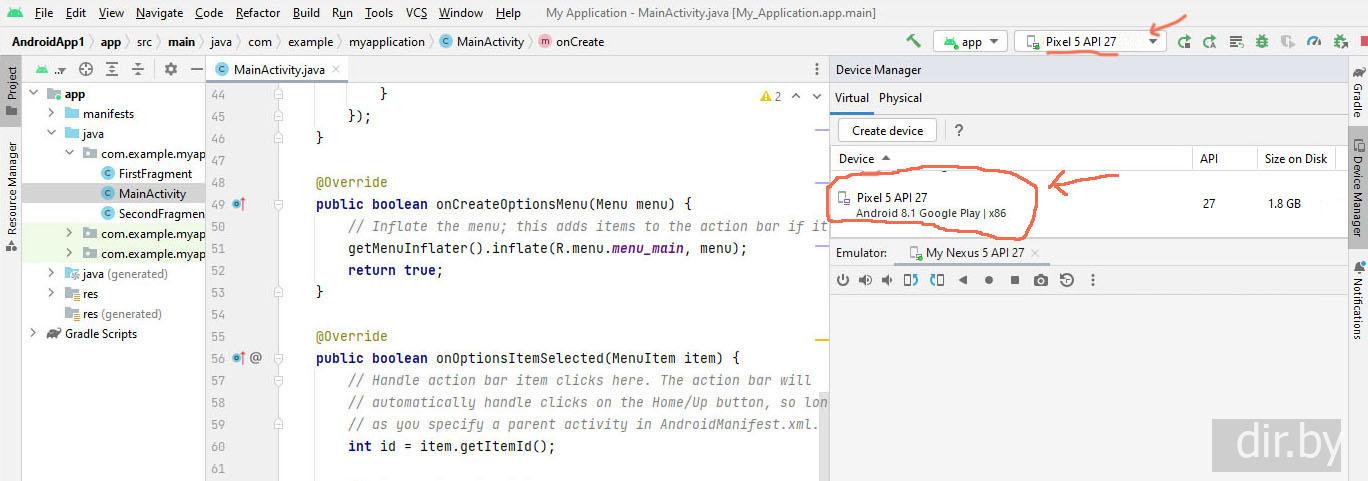The width and height of the screenshot is (1368, 481).
Task: Click the Select Opened File target icon
Action: 86,69
